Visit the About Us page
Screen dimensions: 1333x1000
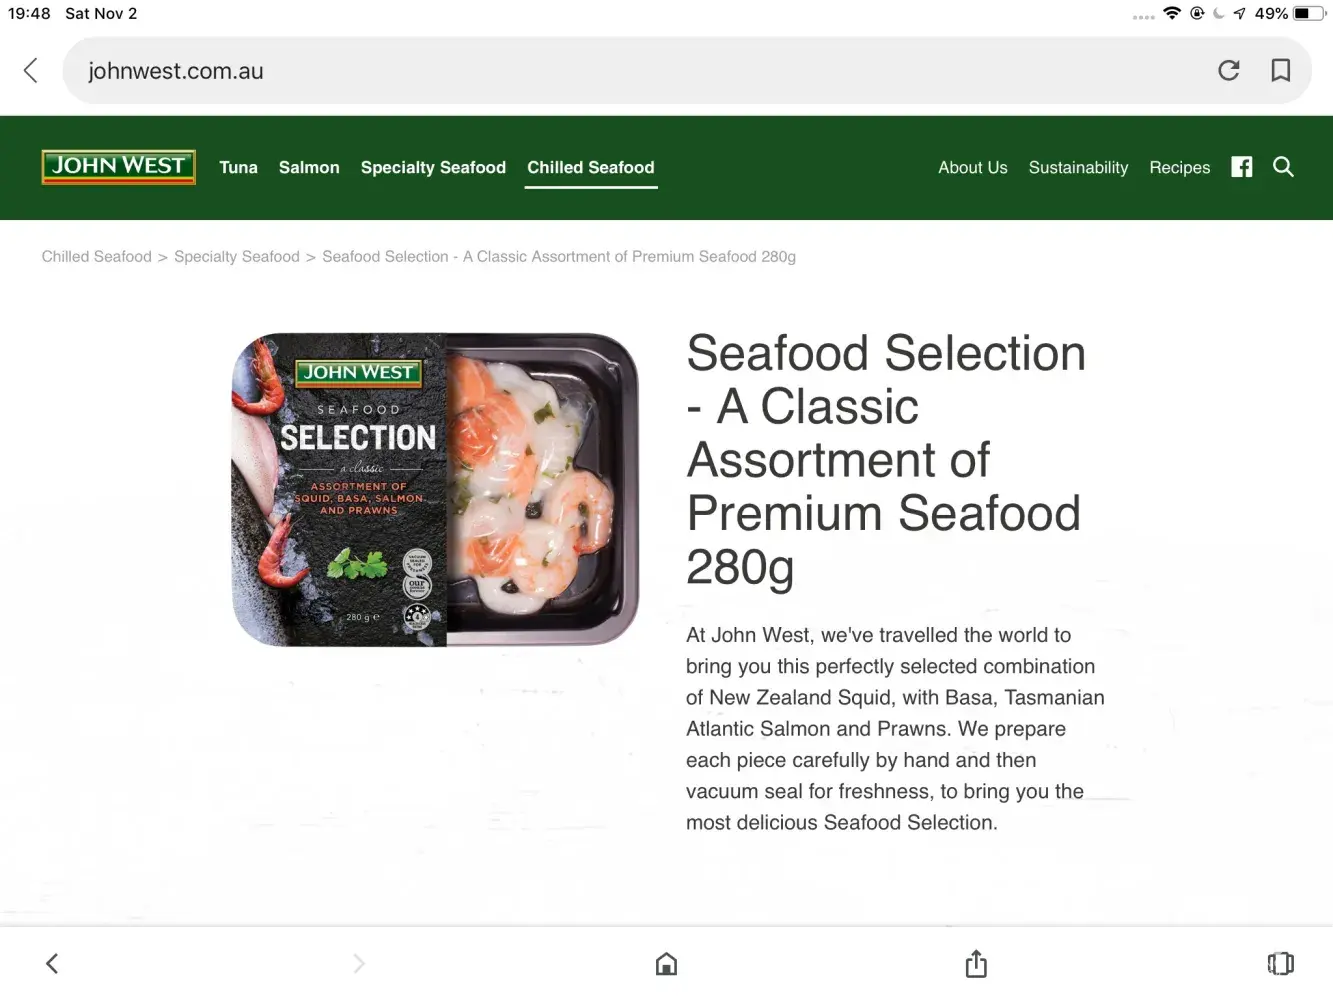[972, 168]
